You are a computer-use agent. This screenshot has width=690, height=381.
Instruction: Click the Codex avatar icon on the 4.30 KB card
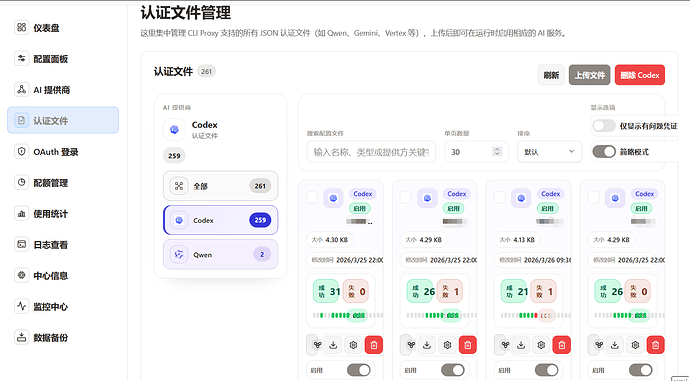click(x=333, y=198)
